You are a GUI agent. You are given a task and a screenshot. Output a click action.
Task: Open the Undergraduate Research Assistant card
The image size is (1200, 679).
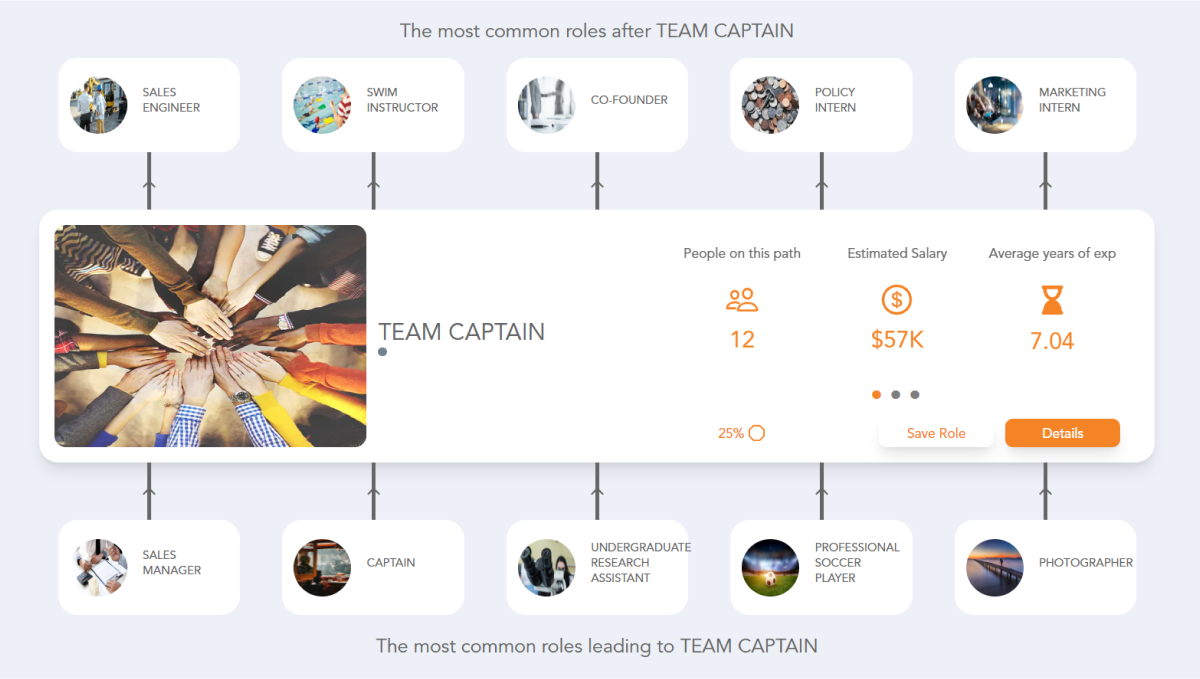click(597, 567)
